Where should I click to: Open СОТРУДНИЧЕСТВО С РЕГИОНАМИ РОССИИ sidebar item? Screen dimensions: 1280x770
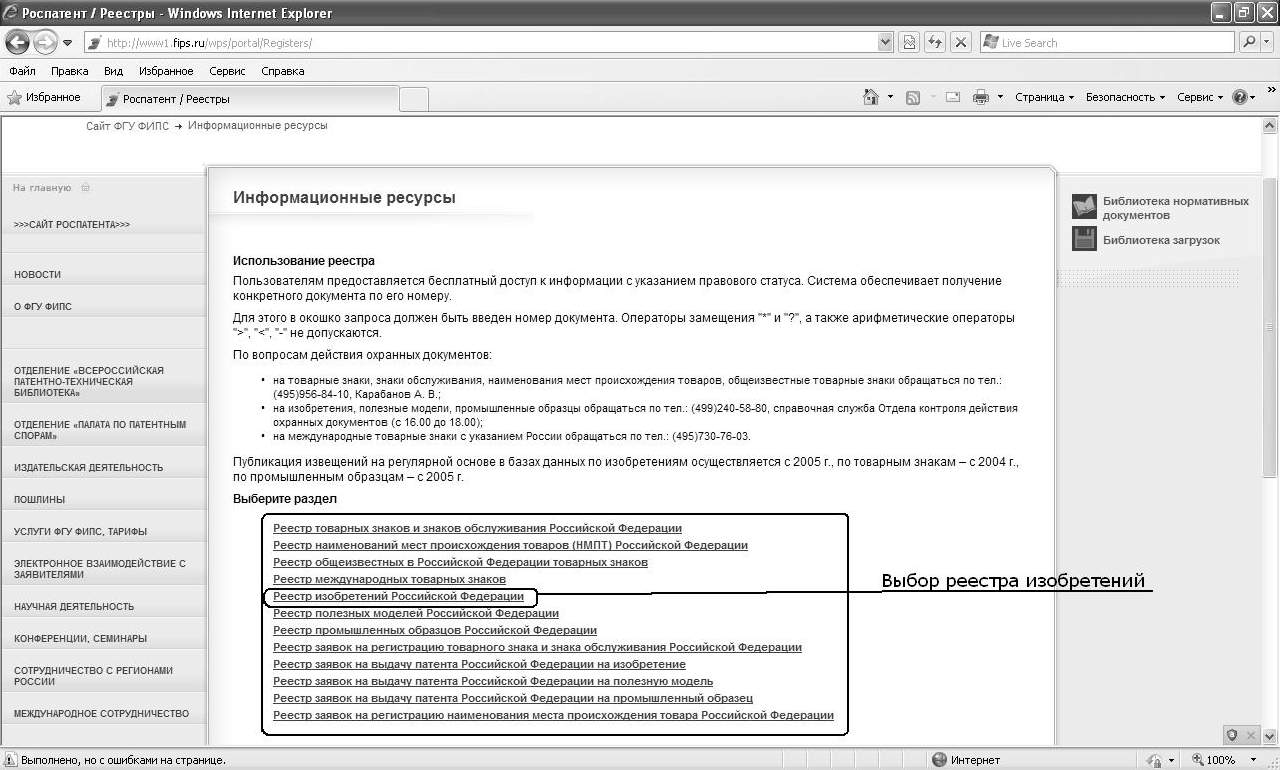tap(93, 676)
